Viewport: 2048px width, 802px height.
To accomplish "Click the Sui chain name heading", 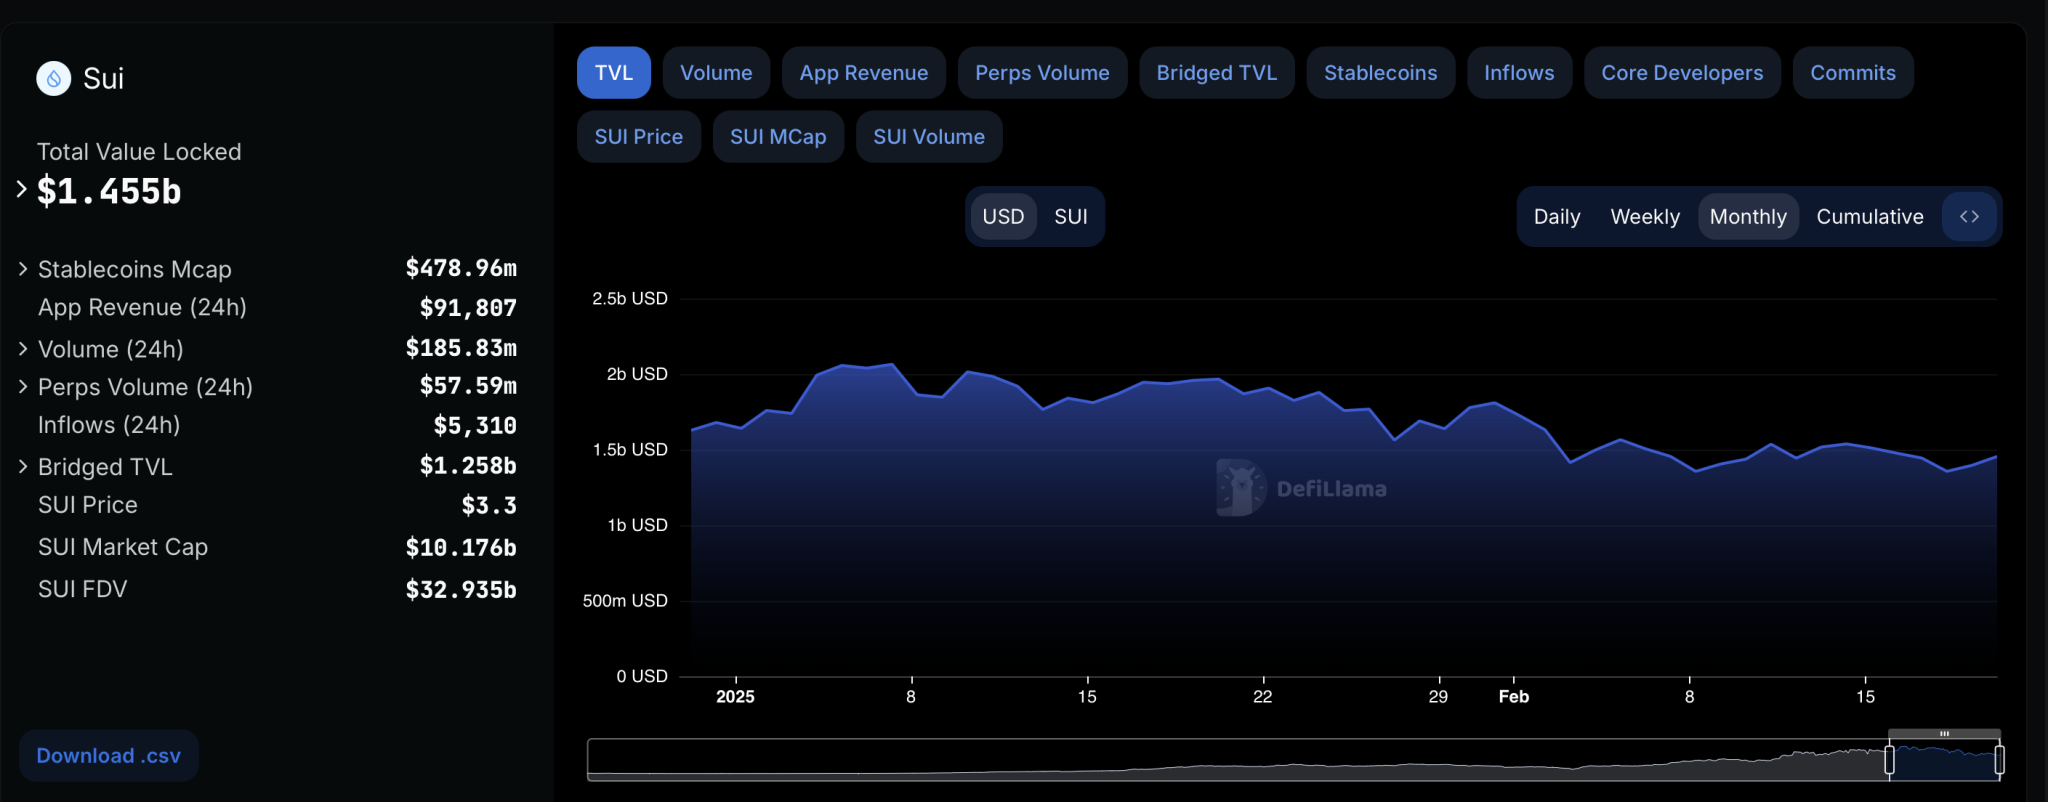I will pyautogui.click(x=104, y=78).
